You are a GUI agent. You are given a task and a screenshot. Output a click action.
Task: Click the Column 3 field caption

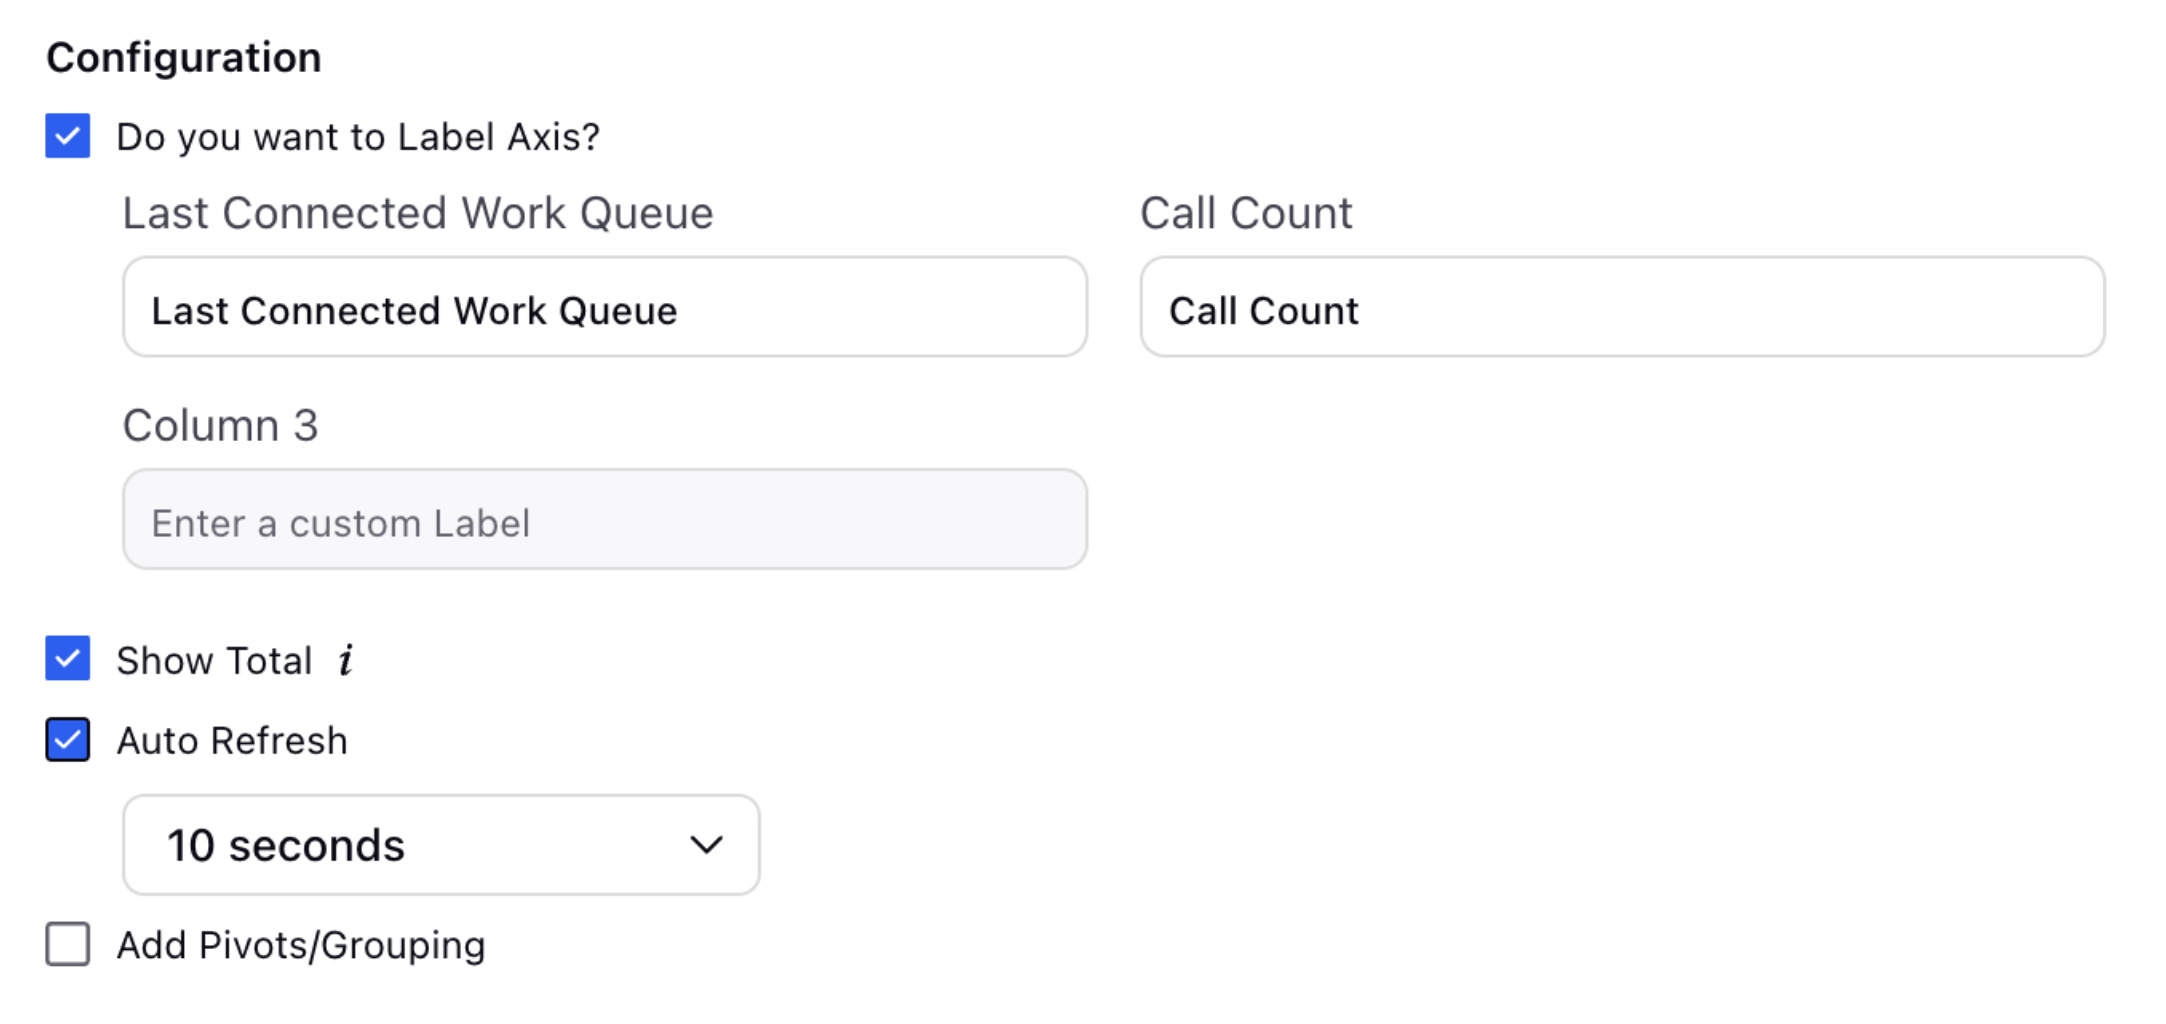220,426
